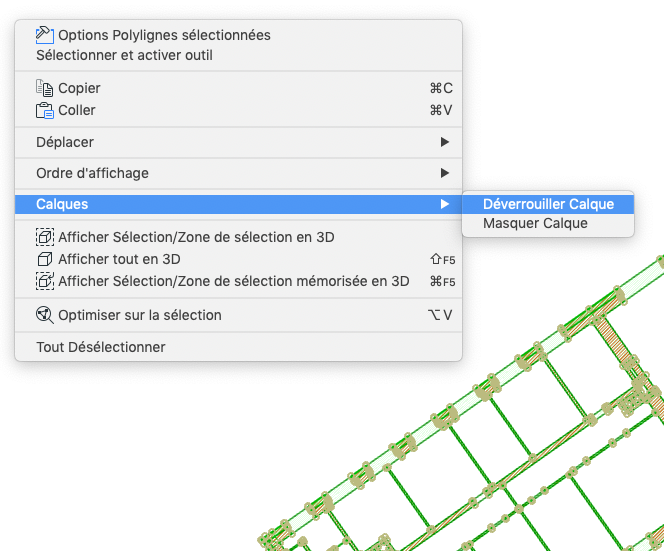
Task: Expand the Ordre d'affichage submenu arrow
Action: coord(444,173)
